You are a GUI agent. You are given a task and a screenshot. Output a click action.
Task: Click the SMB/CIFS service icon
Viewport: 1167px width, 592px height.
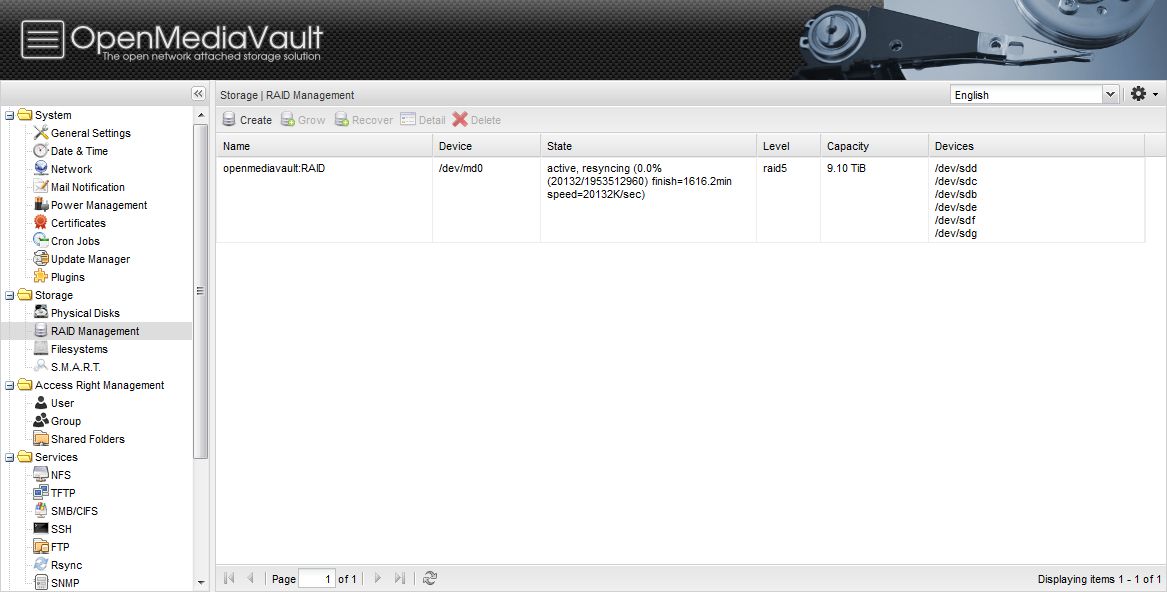(x=41, y=511)
